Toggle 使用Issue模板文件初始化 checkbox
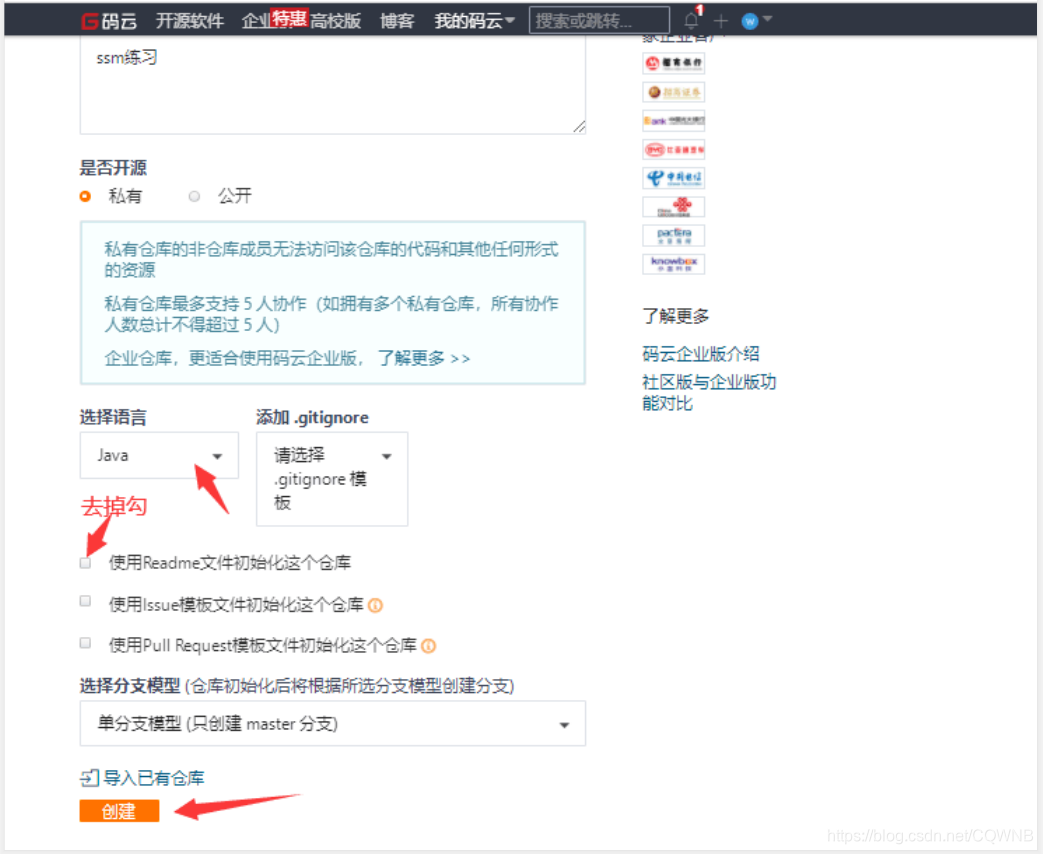Viewport: 1043px width, 854px height. coord(85,601)
